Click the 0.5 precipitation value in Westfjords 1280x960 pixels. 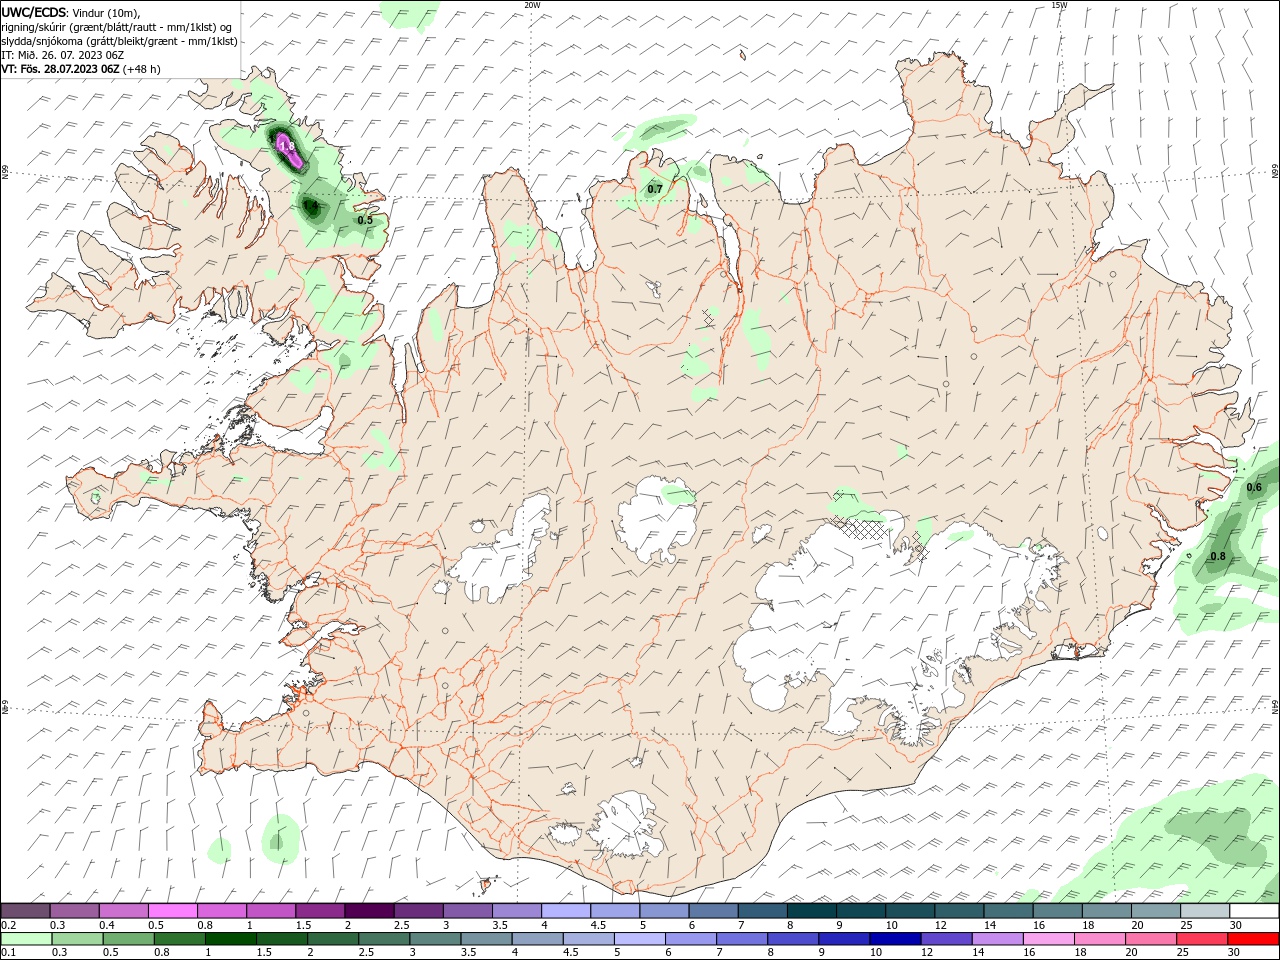(365, 220)
